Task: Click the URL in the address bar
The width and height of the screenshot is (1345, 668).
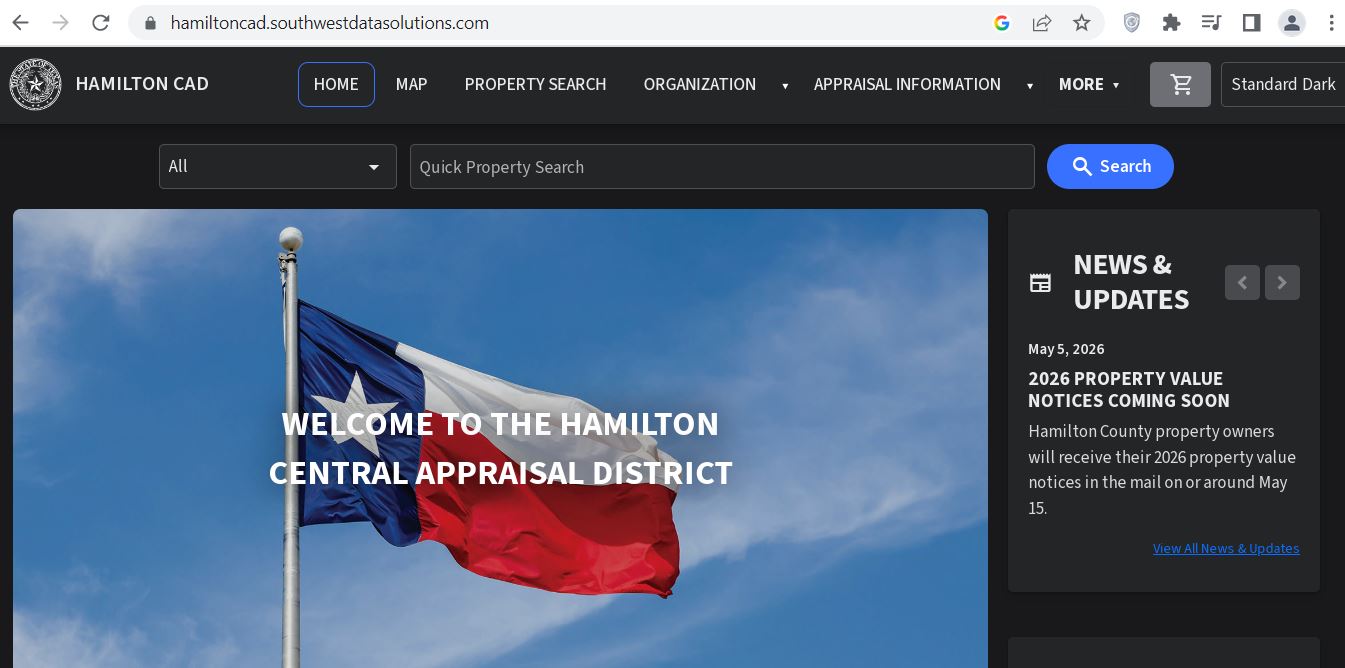Action: coord(330,23)
